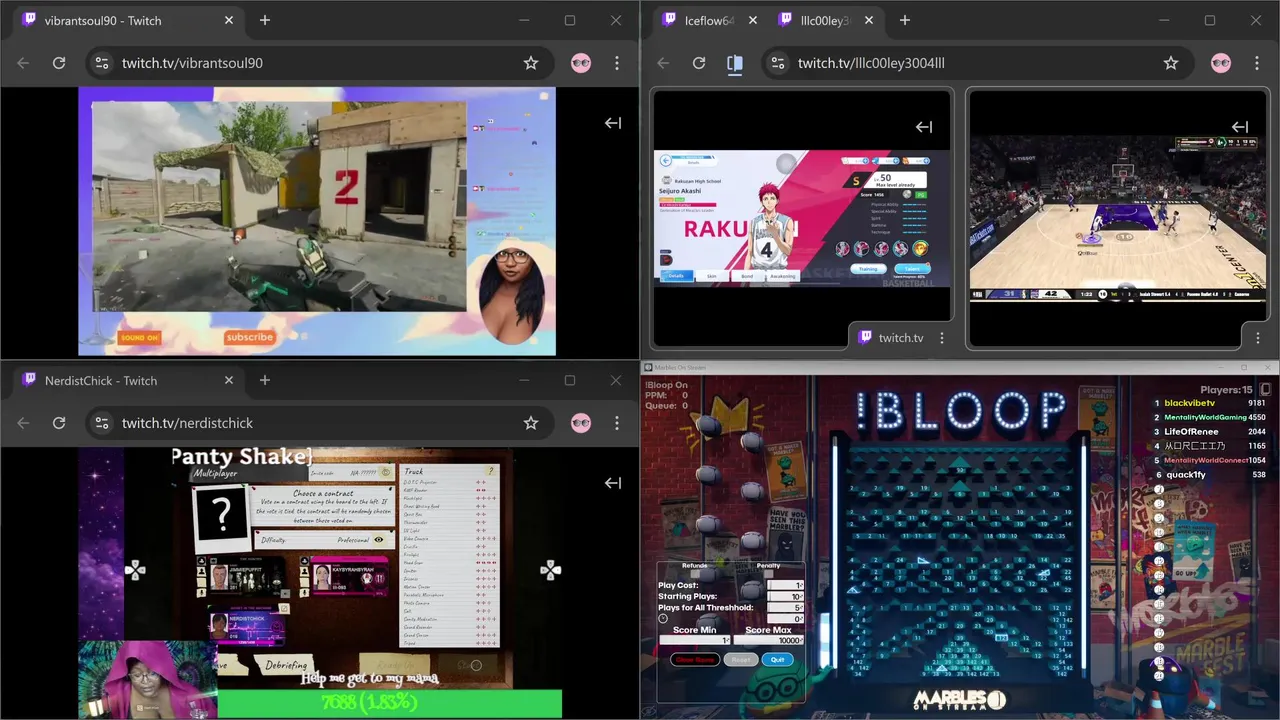Click Score Min input field
The image size is (1280, 720).
pos(694,640)
